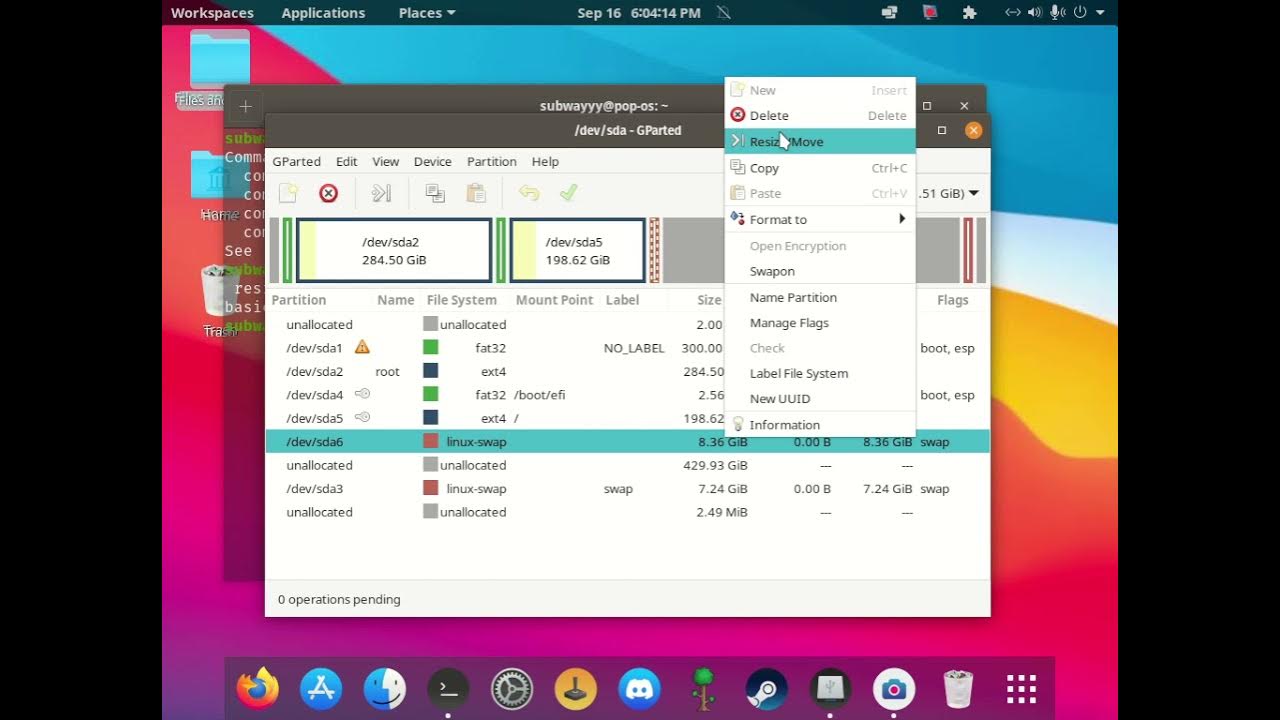Click the new tab plus button in terminal window
1280x720 pixels.
(x=245, y=106)
